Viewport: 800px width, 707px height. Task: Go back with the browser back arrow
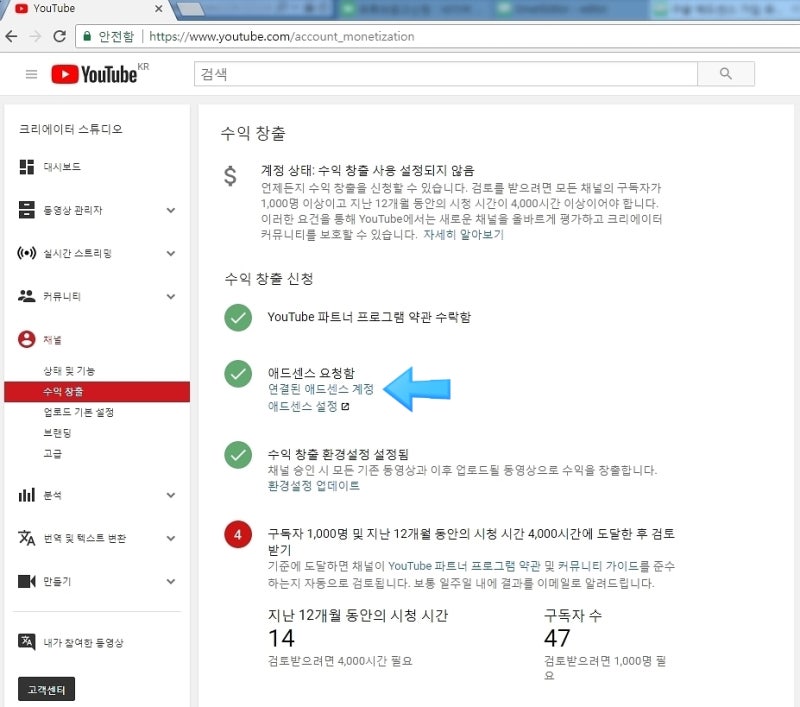point(11,36)
